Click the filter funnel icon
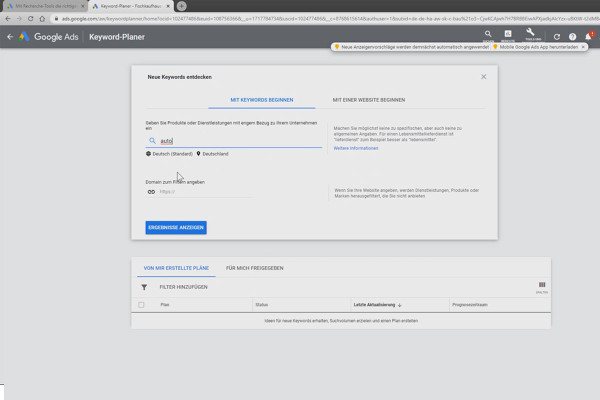 click(144, 287)
